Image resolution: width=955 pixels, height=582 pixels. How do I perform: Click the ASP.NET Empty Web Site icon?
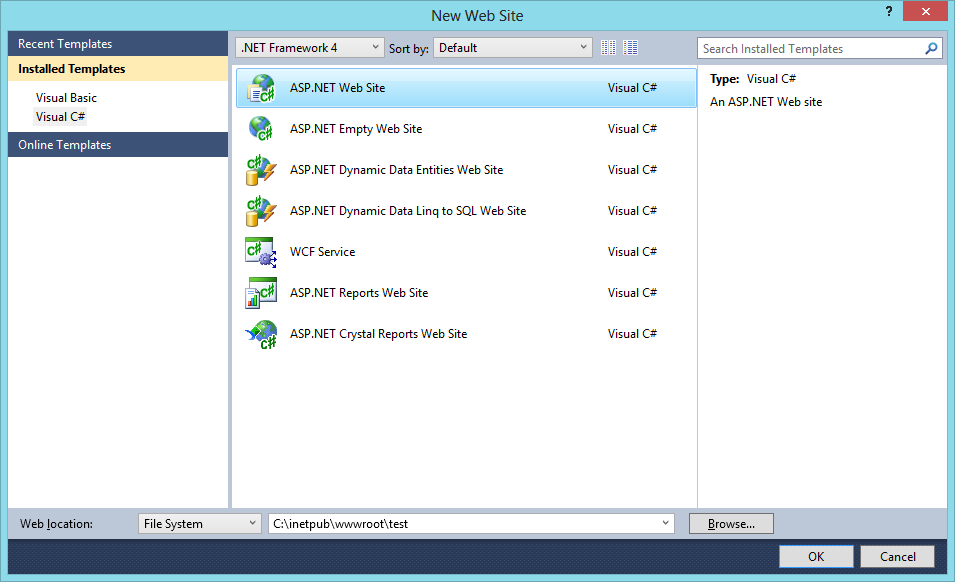coord(261,129)
